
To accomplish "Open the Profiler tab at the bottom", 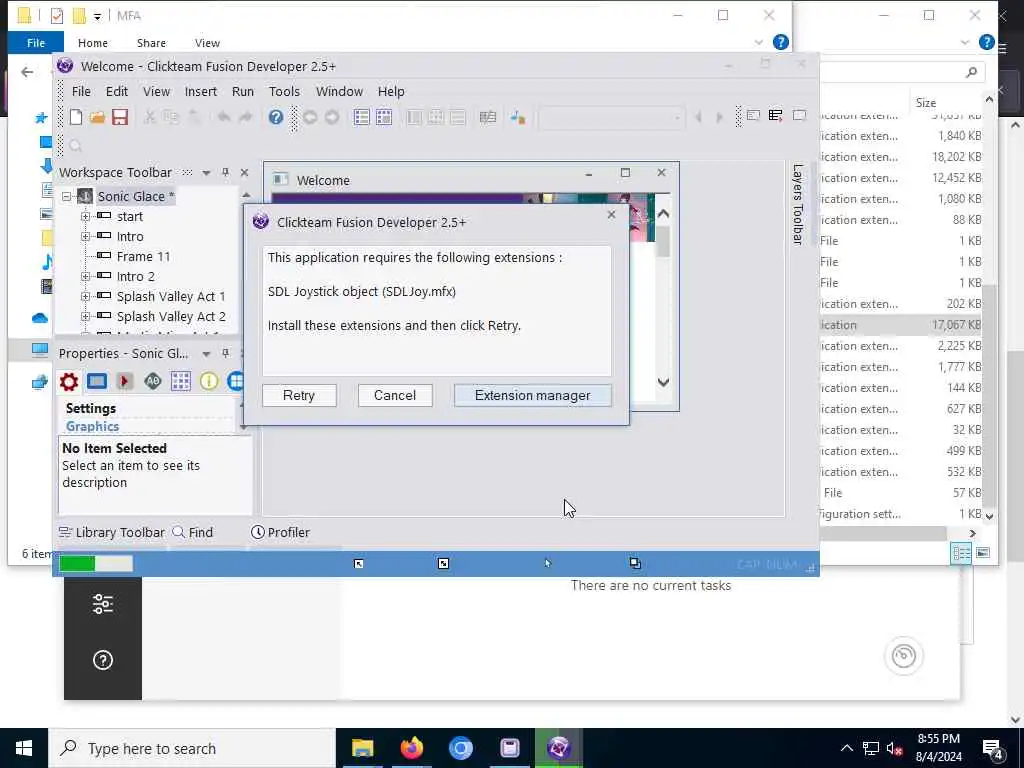I will 280,532.
